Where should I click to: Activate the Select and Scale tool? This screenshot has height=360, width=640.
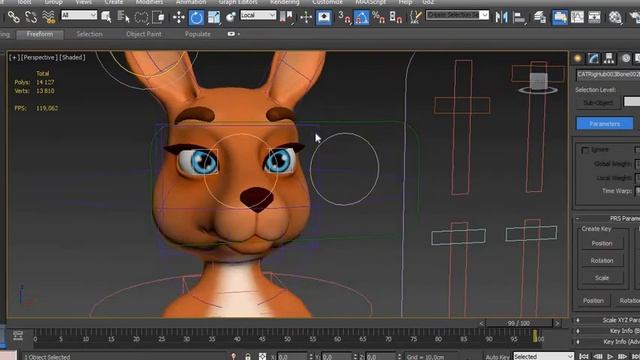214,17
